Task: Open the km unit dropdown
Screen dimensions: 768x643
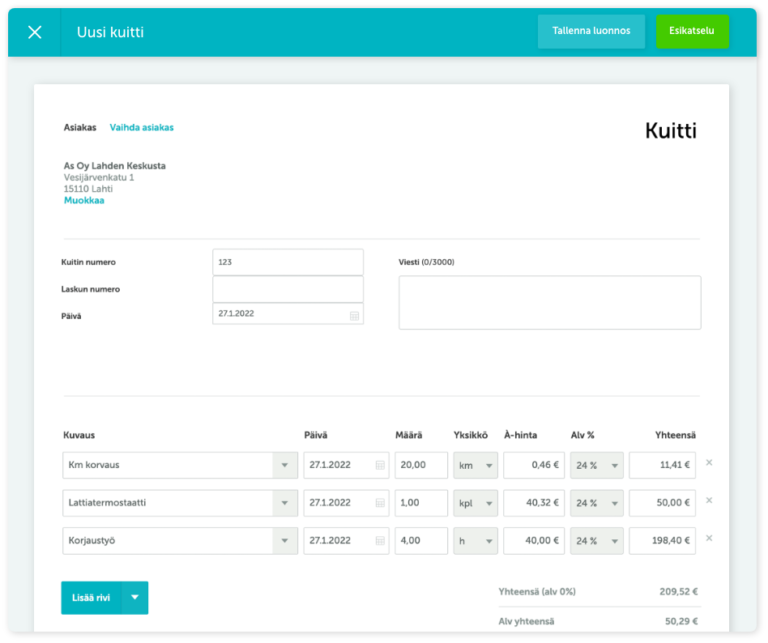Action: click(x=476, y=465)
